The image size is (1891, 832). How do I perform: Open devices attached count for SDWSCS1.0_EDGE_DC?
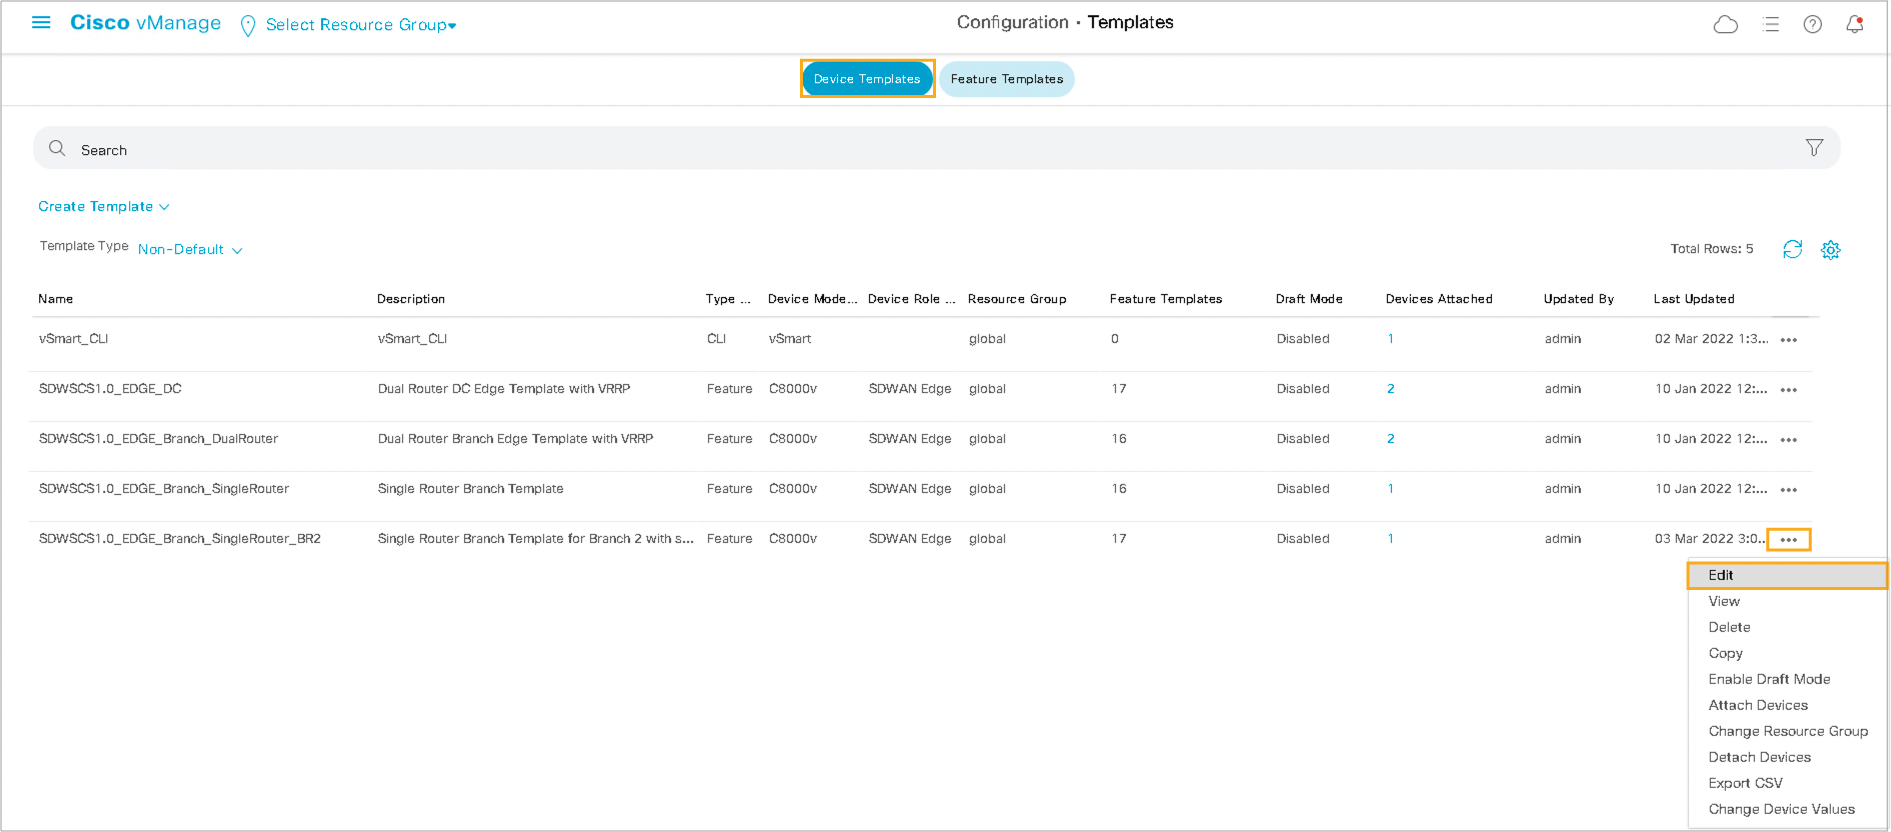[1390, 389]
